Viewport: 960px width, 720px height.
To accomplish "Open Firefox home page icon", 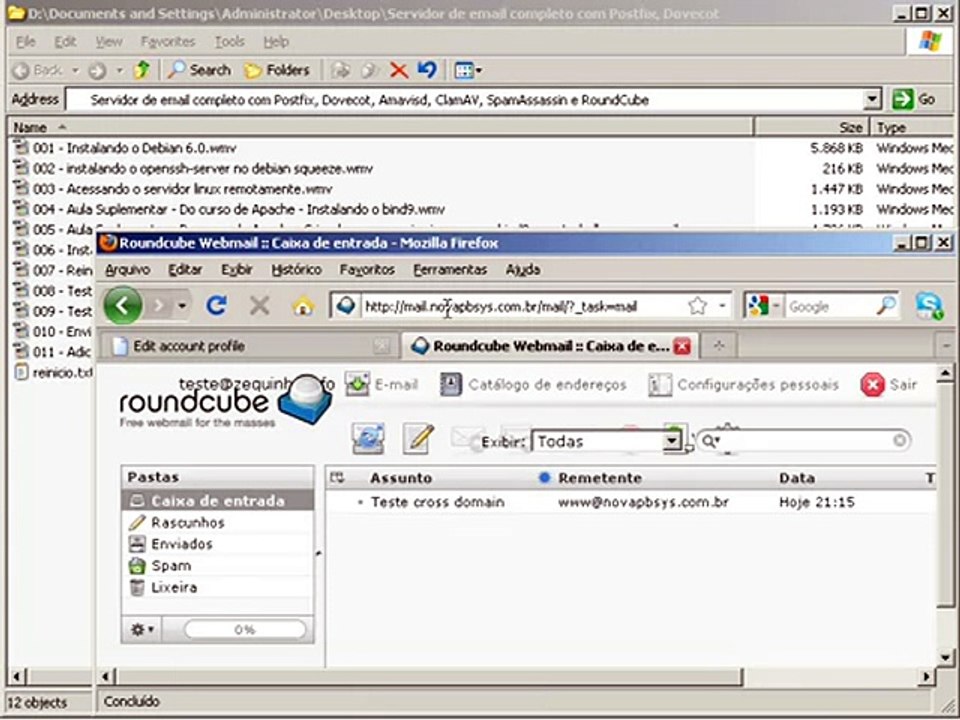I will 303,306.
